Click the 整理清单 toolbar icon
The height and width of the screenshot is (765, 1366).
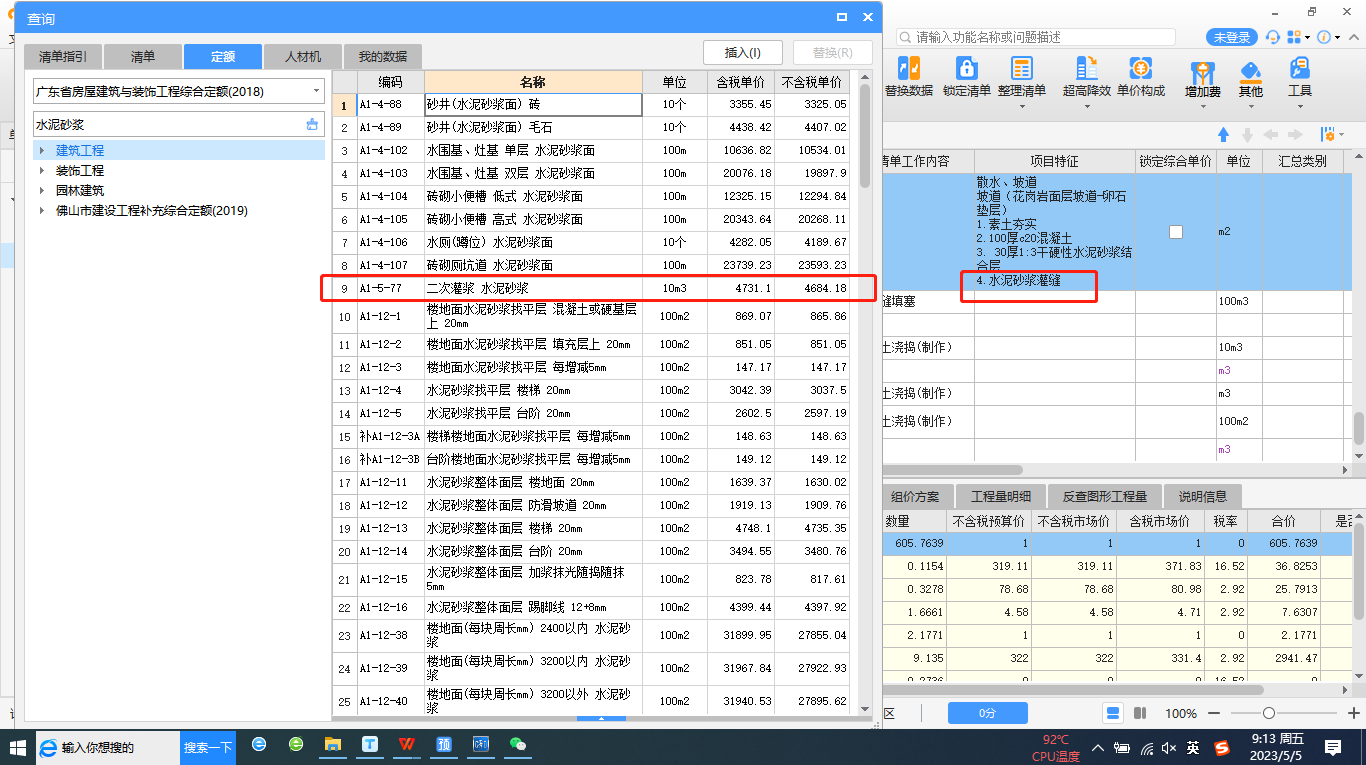point(1021,68)
